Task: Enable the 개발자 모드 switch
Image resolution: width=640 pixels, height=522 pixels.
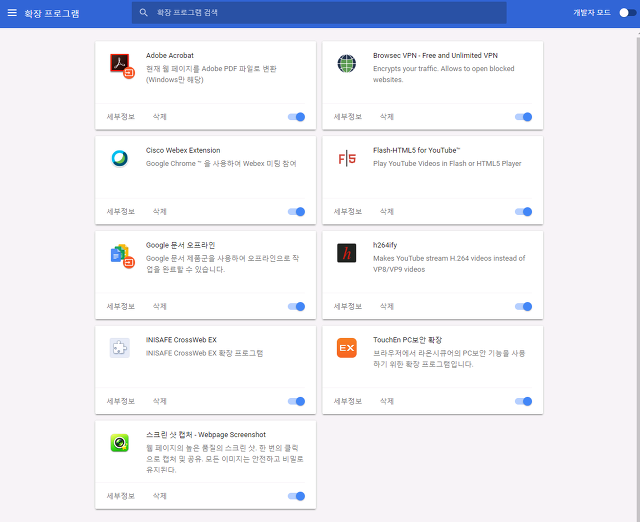Action: [627, 13]
